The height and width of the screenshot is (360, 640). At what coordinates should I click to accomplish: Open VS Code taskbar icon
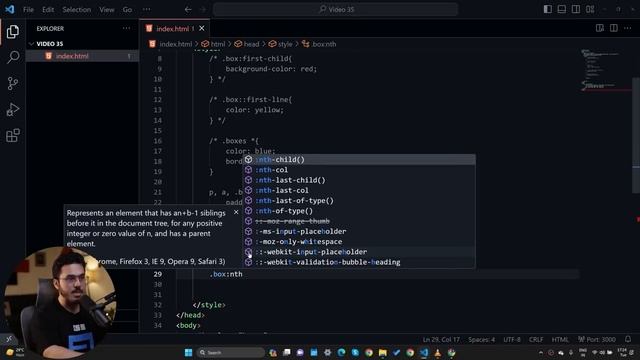coord(424,352)
